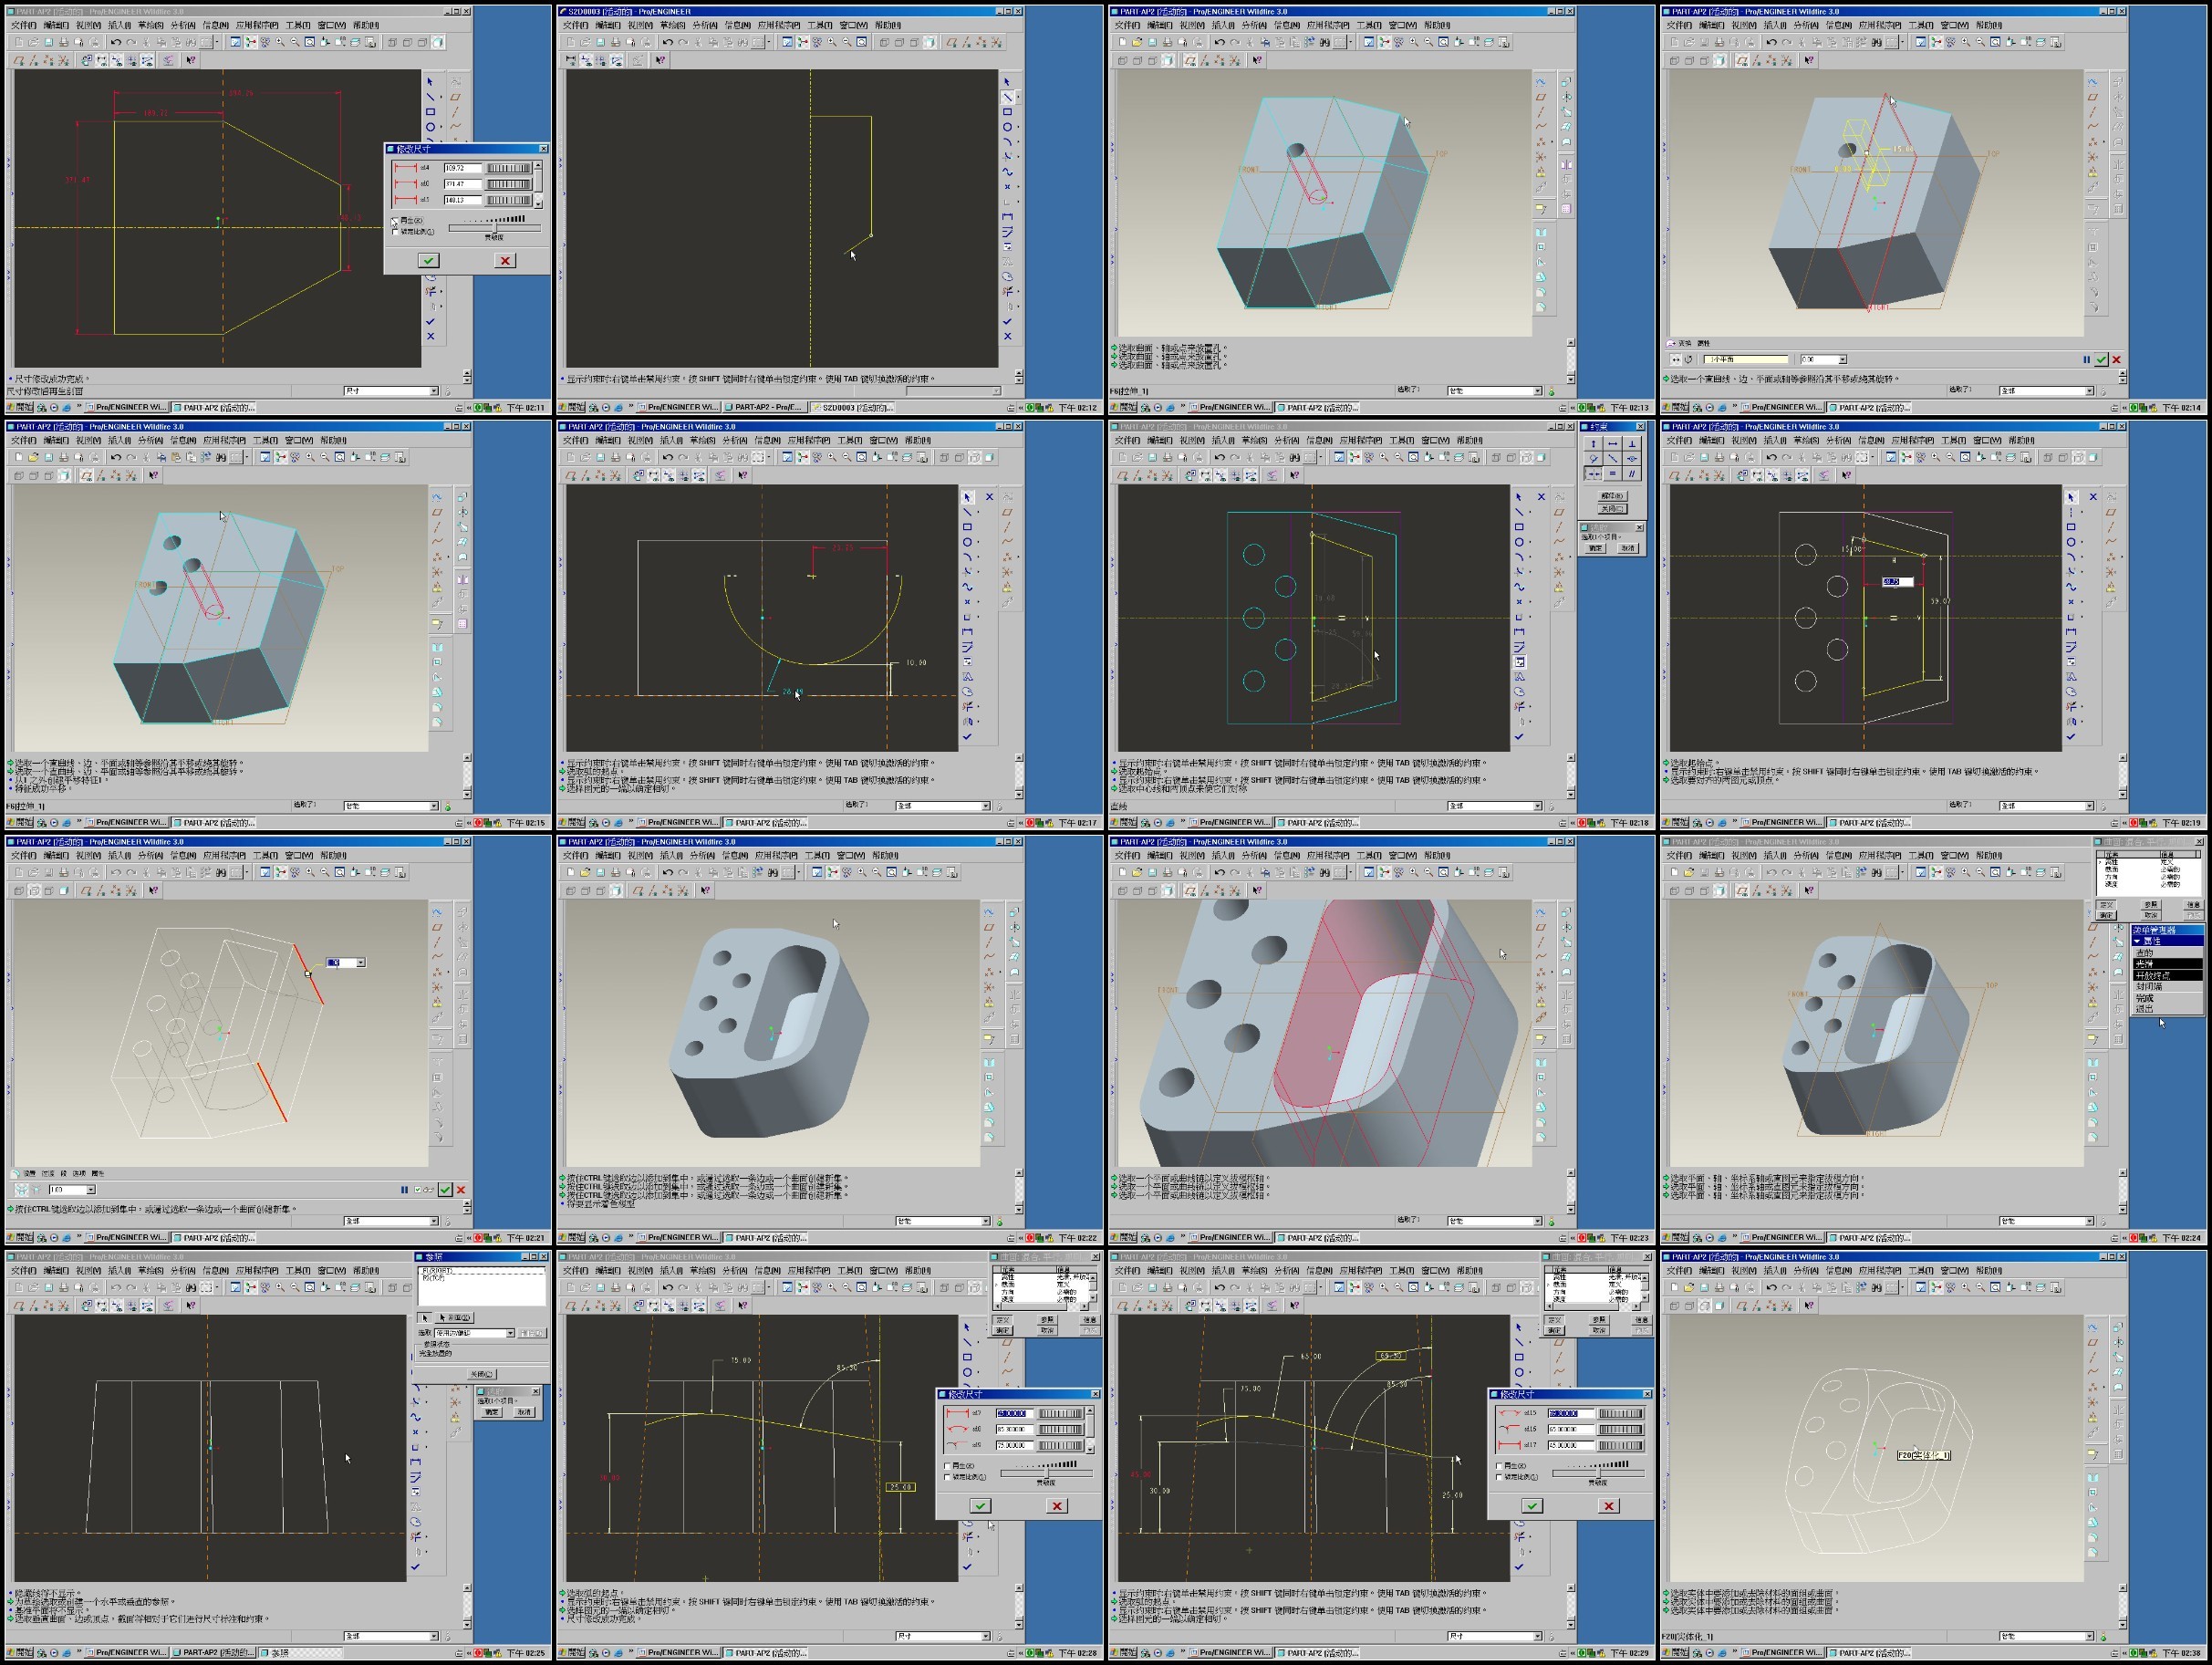Click the 灵敏度 sensitivity slider in 02:29 dialog
2212x1665 pixels.
click(x=1598, y=1474)
